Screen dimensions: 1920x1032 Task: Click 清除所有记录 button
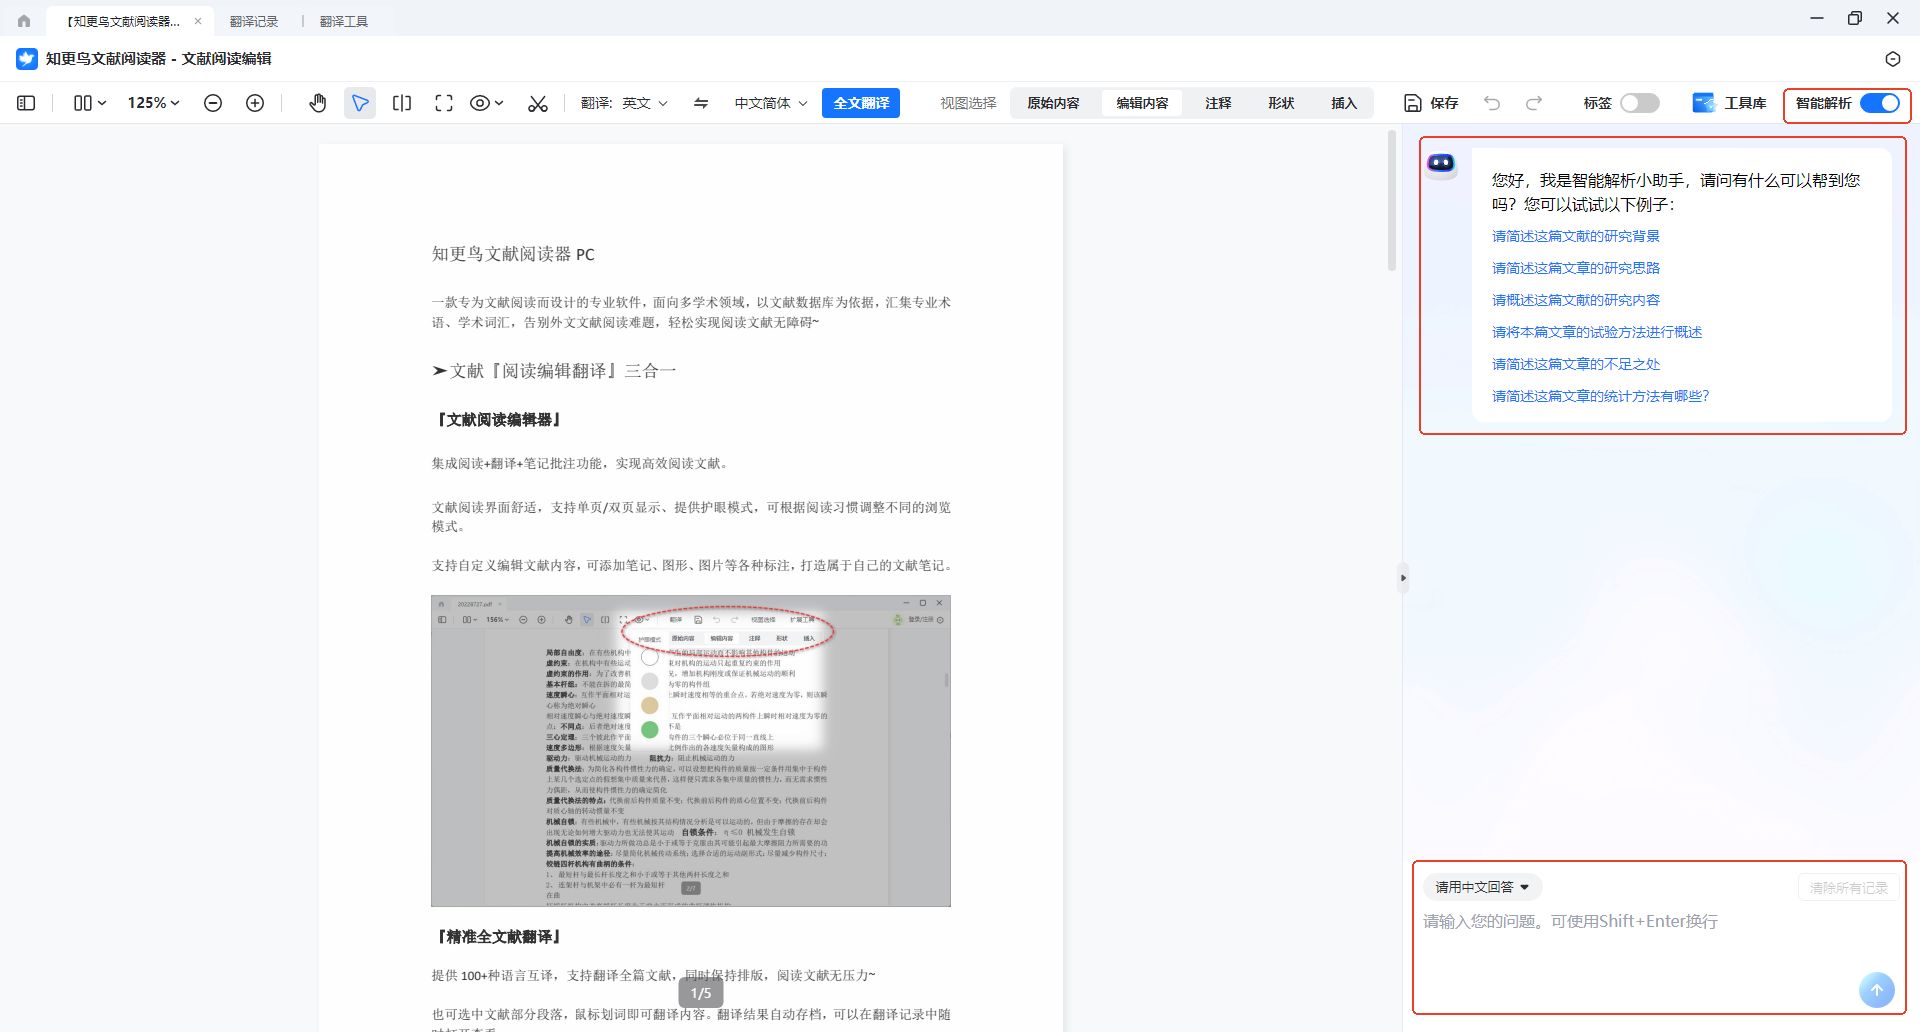pos(1848,888)
